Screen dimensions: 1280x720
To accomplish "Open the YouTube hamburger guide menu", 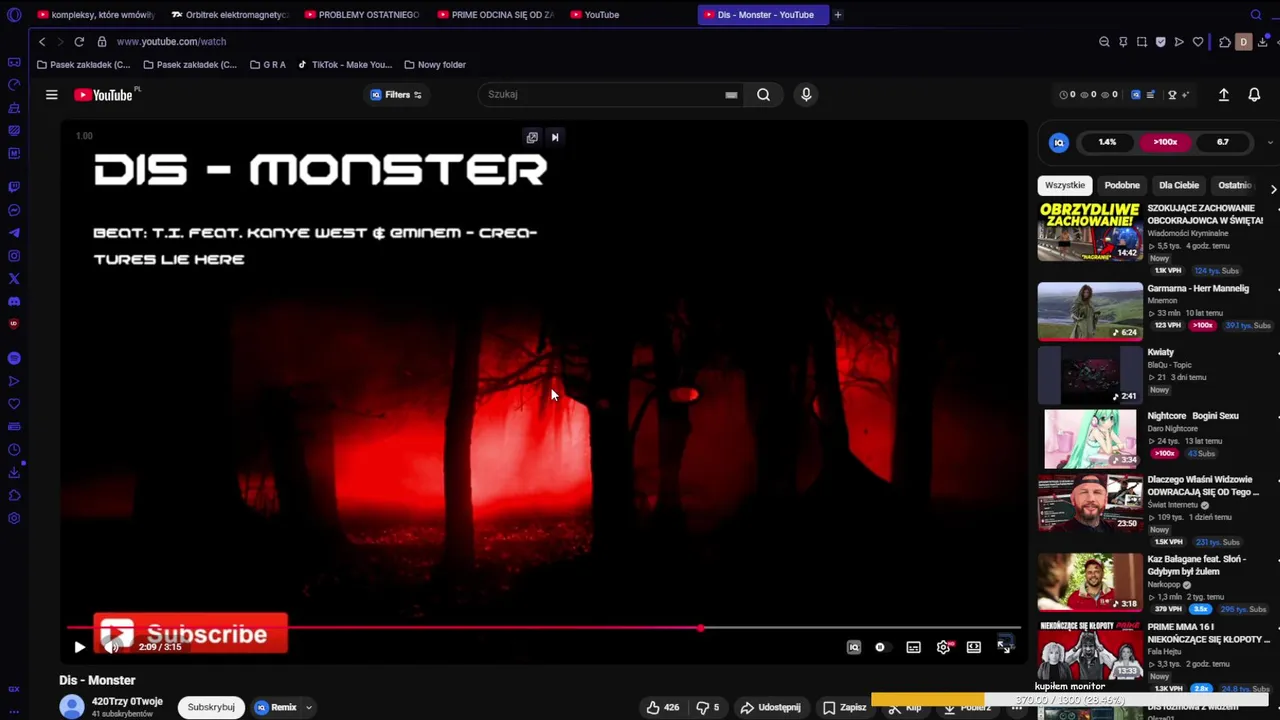I will tap(51, 95).
